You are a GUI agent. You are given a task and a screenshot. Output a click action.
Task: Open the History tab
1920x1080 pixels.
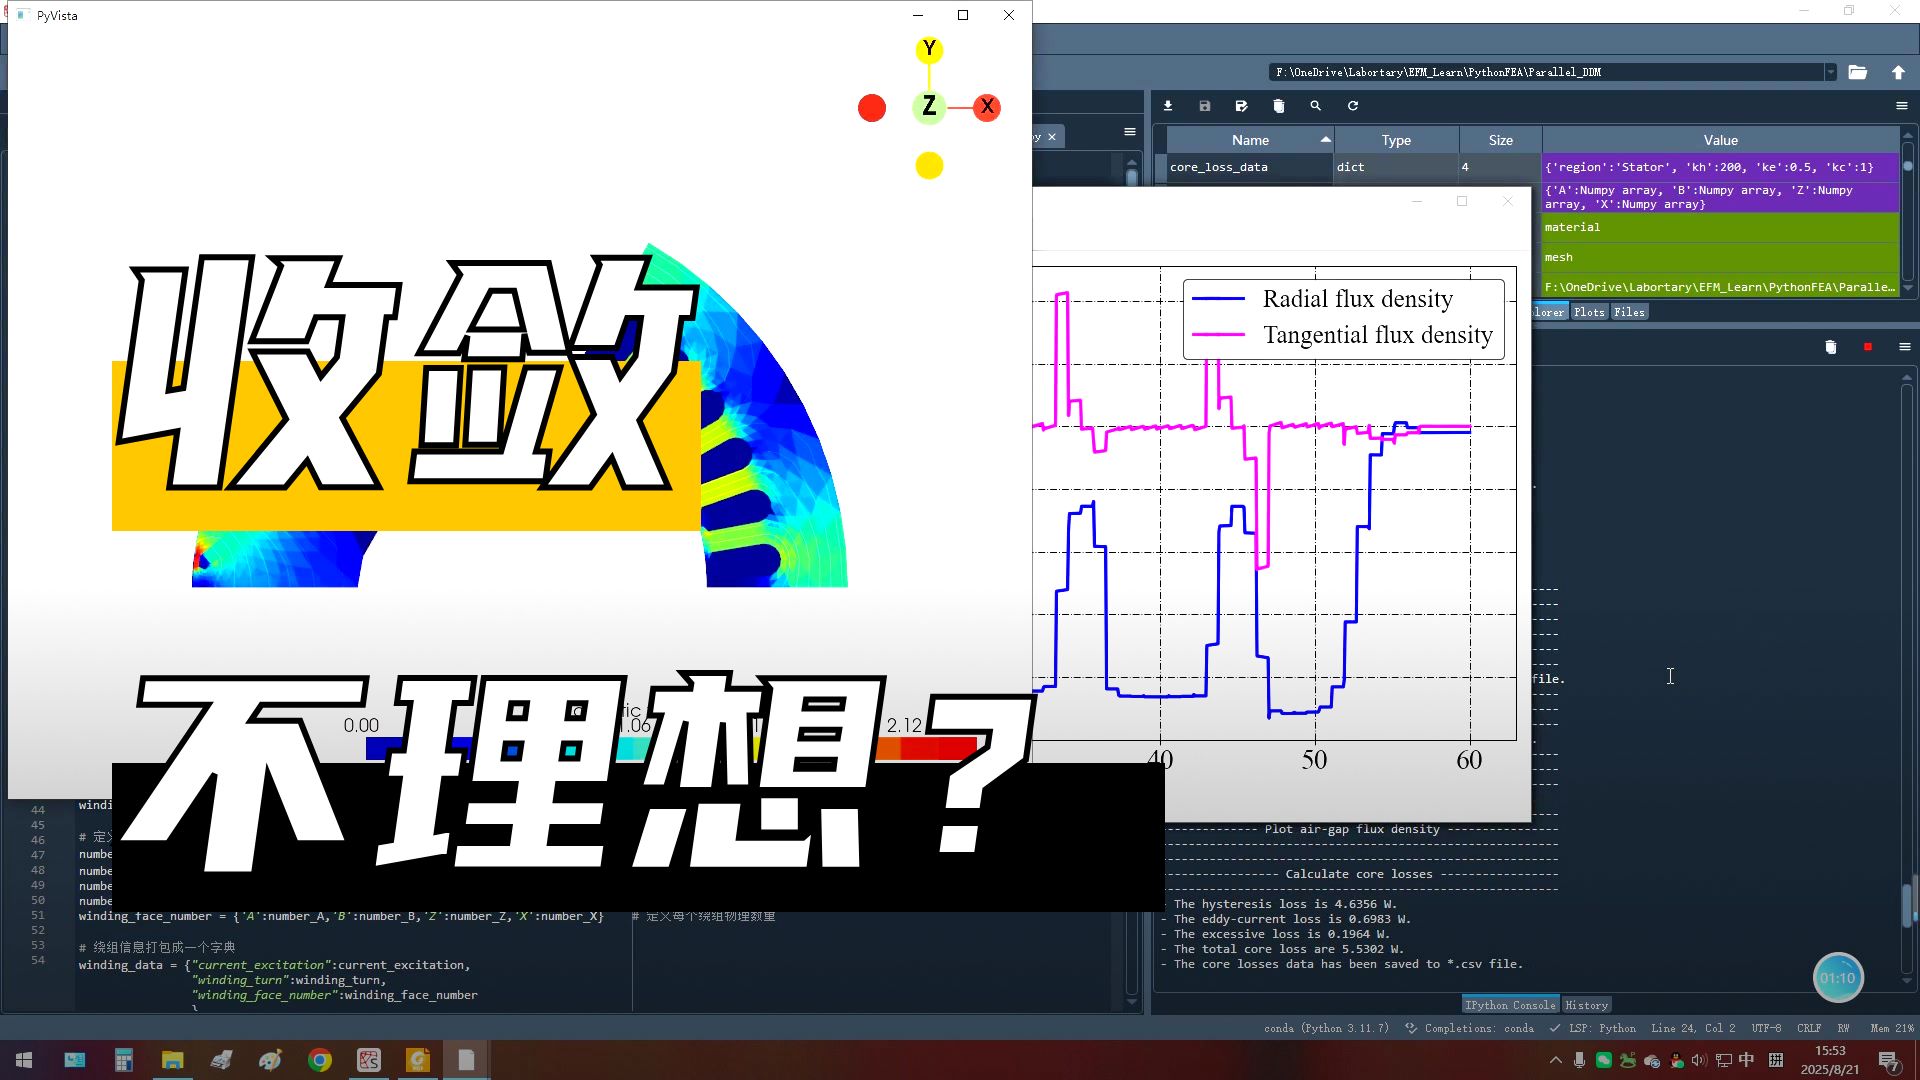1587,1004
